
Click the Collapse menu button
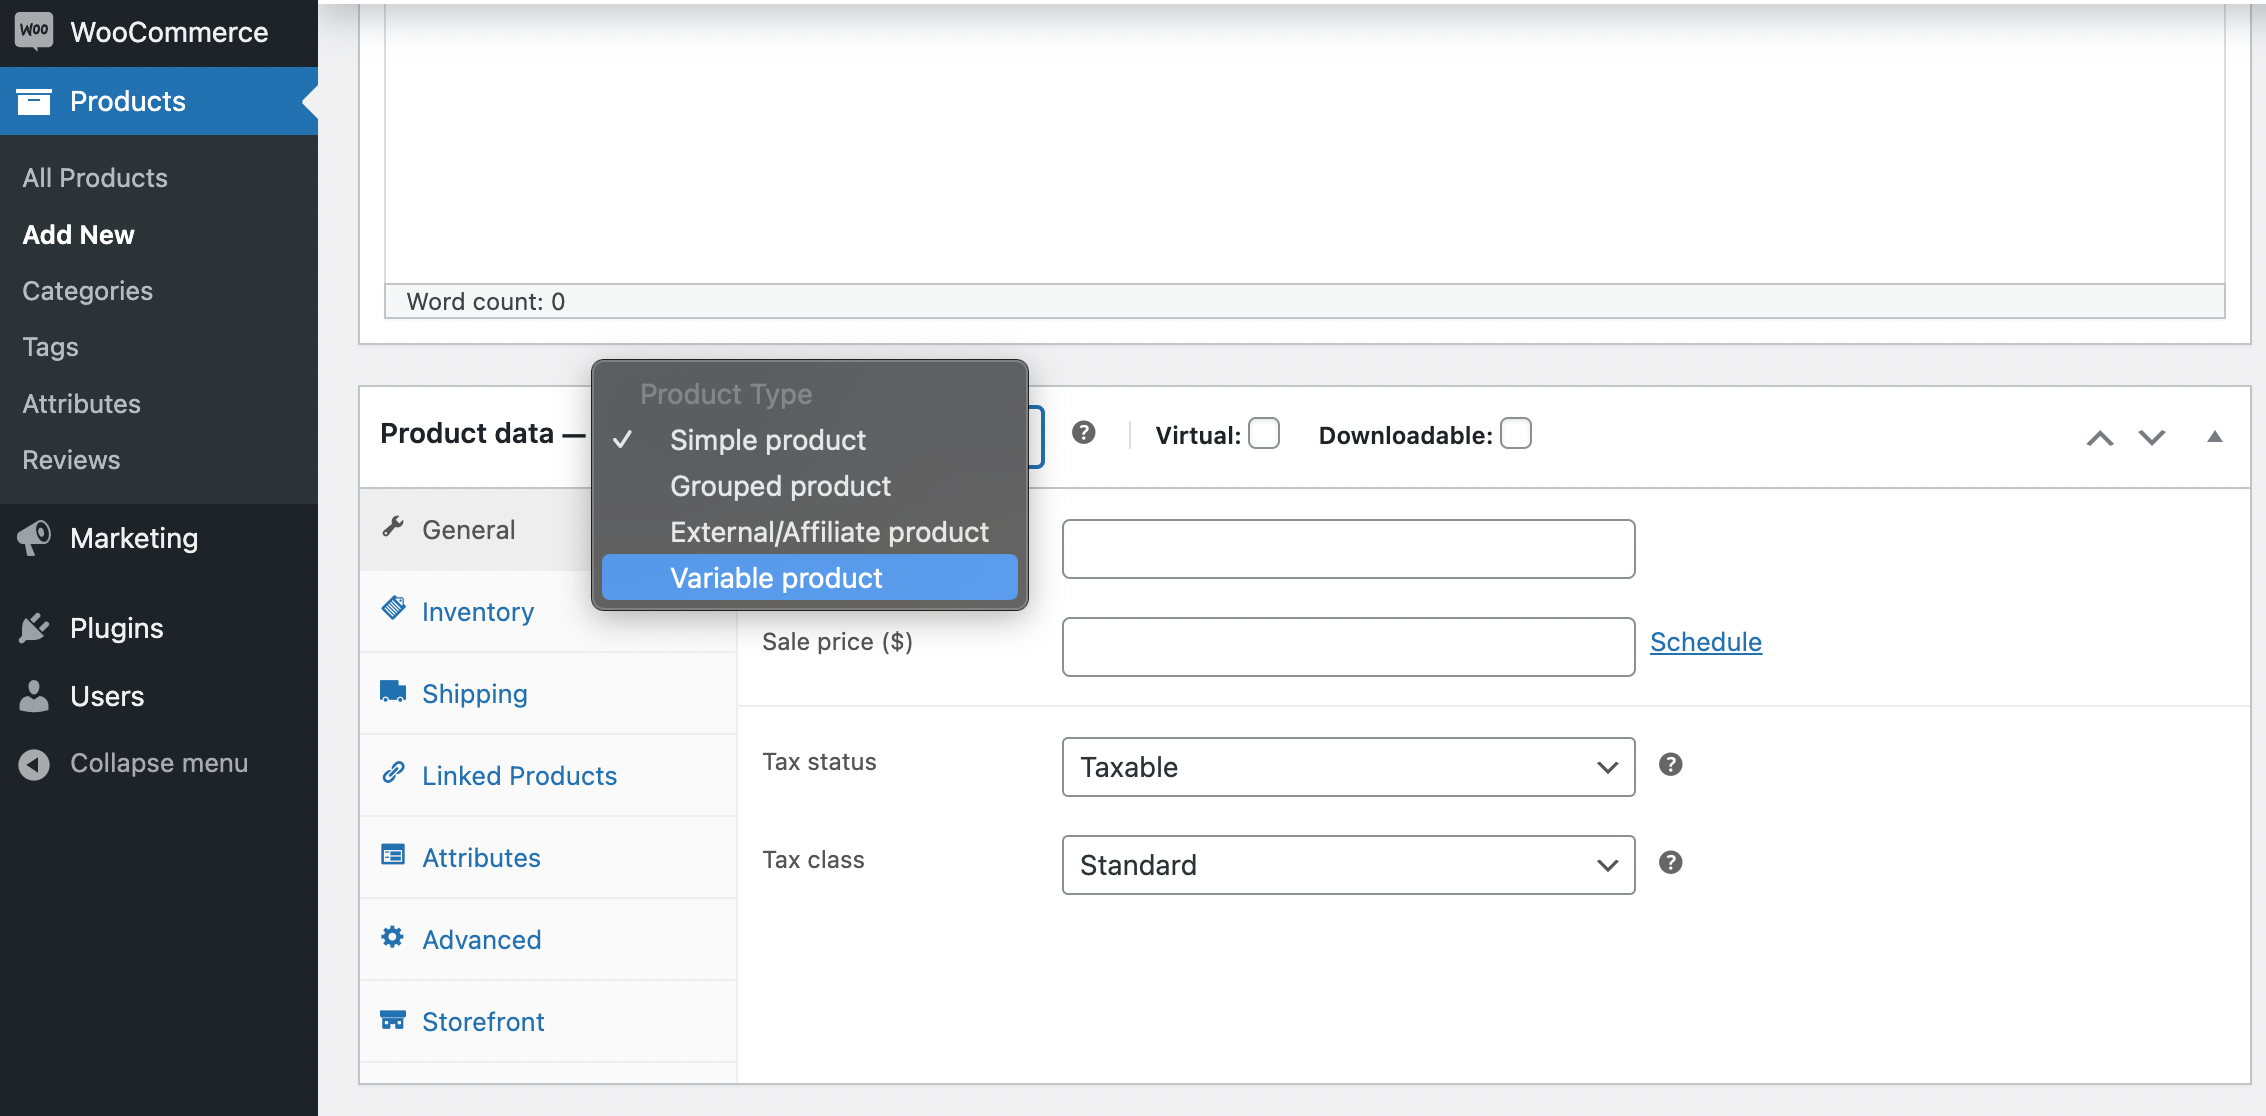coord(159,763)
